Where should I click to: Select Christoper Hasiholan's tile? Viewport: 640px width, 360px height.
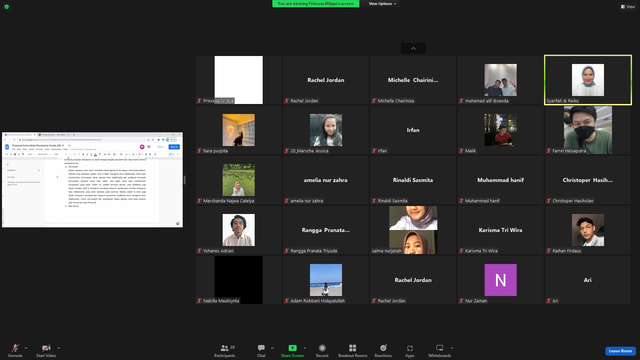click(x=588, y=180)
